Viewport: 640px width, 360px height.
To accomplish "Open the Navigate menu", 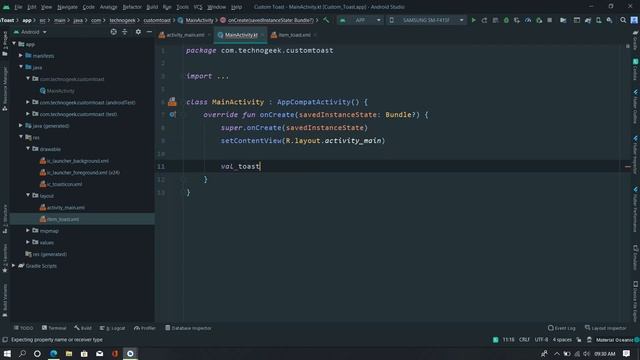I will [x=67, y=7].
